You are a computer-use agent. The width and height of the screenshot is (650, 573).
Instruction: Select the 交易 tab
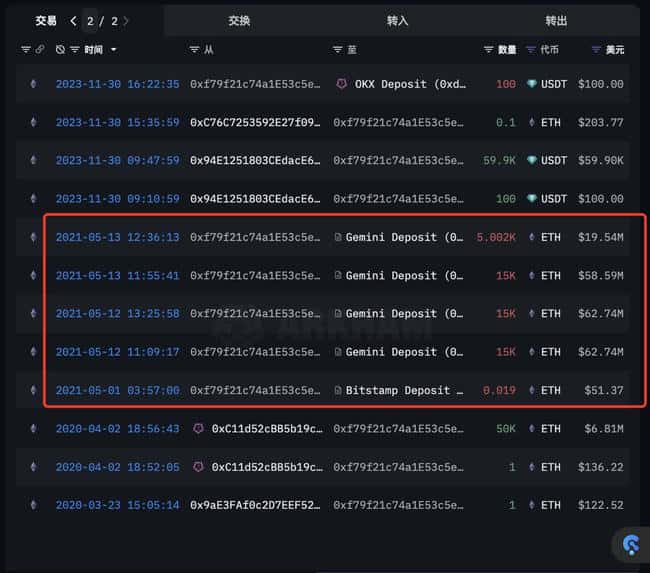(46, 21)
